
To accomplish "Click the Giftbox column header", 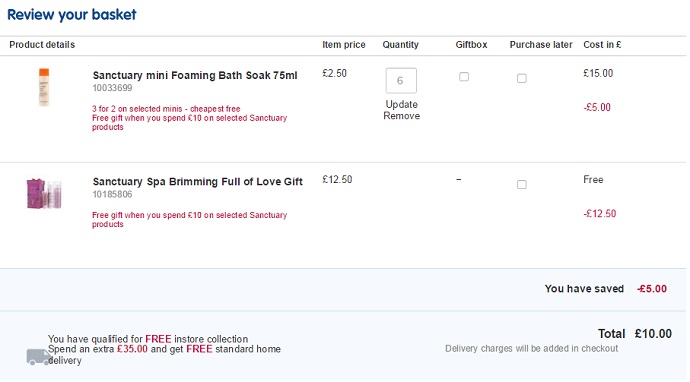I will 471,44.
